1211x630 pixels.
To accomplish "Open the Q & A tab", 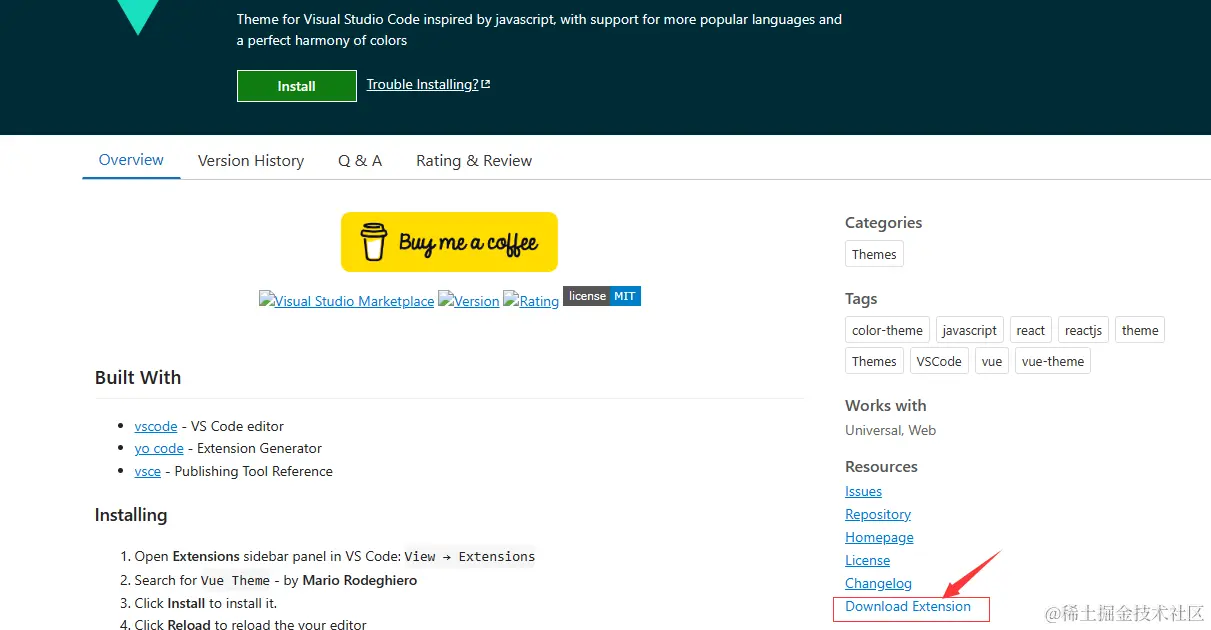I will click(x=360, y=161).
